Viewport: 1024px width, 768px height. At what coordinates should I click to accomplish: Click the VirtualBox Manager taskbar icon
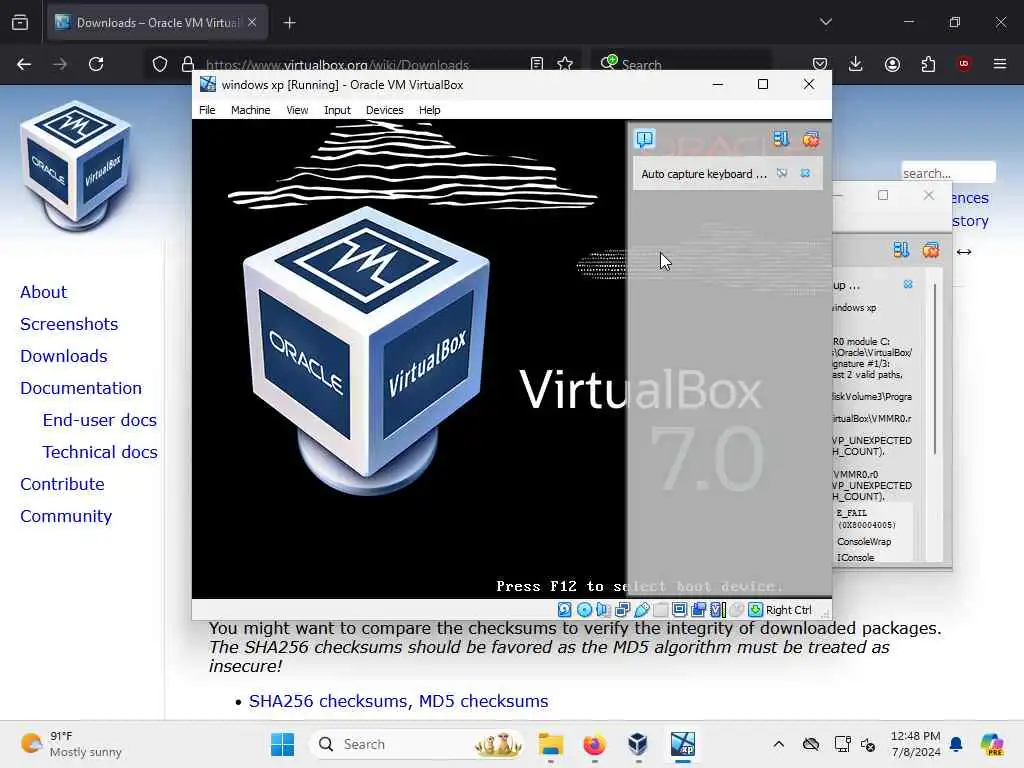coord(637,744)
